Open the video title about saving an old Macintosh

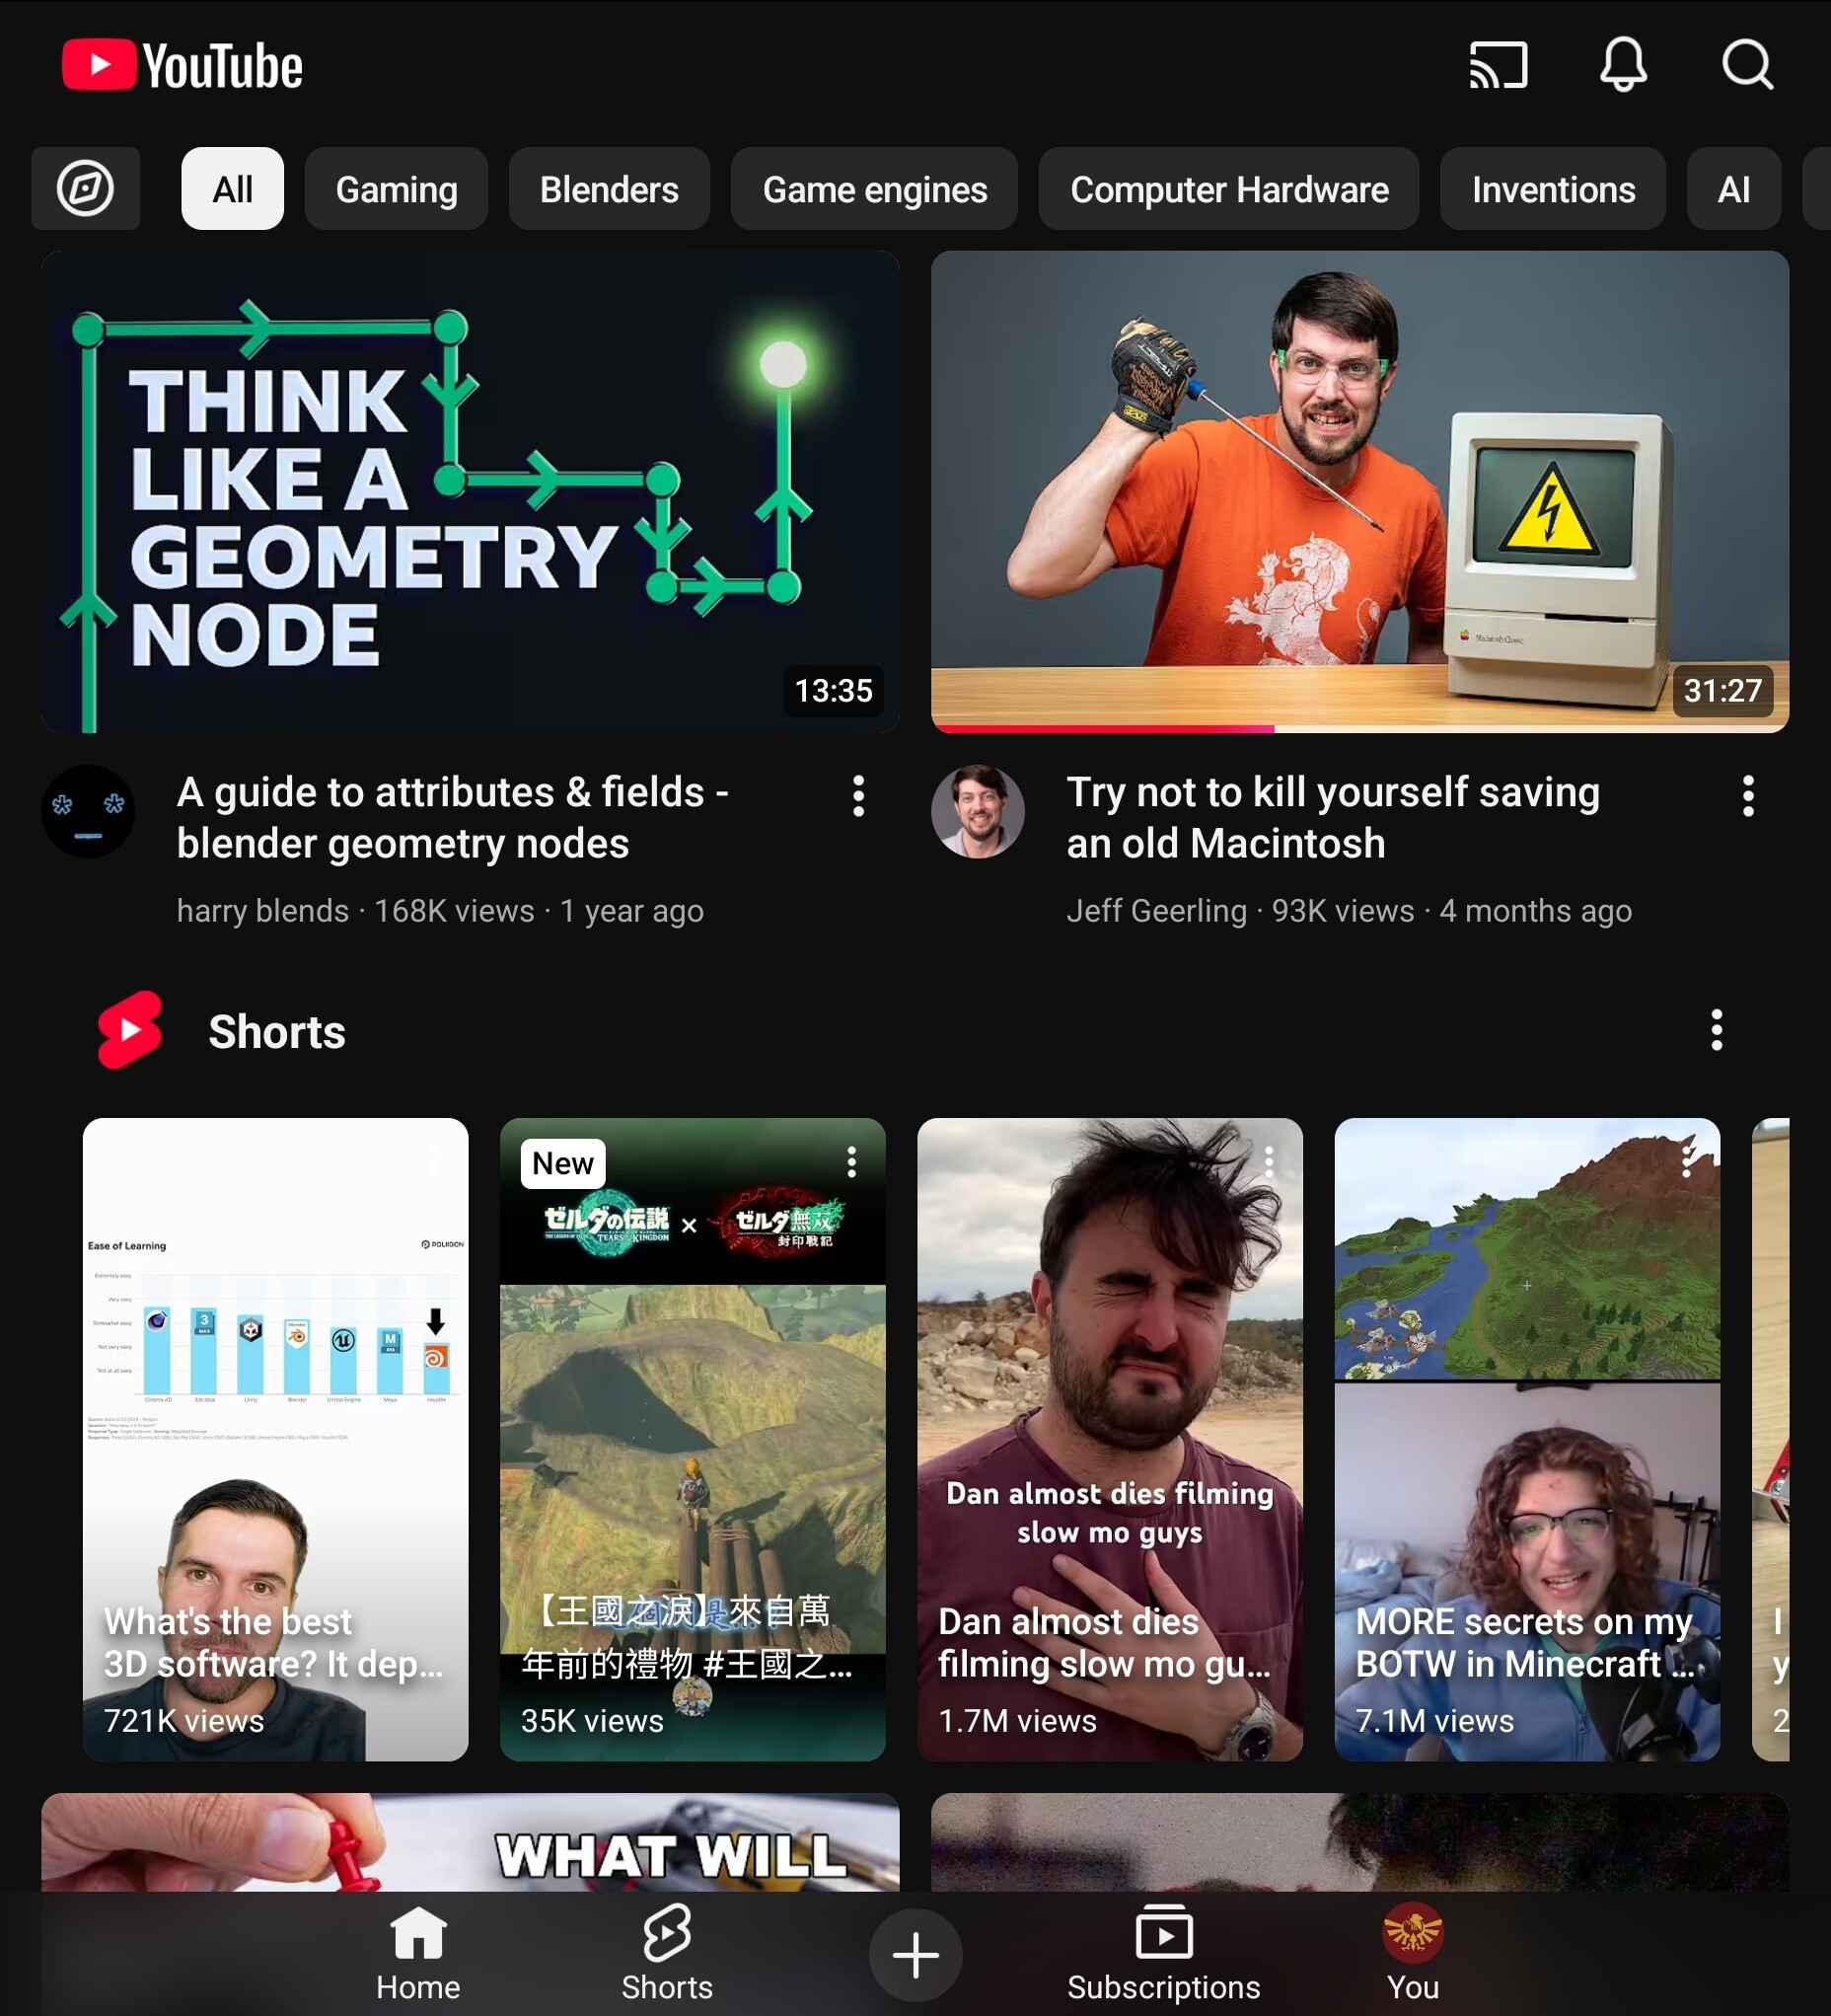click(1332, 817)
